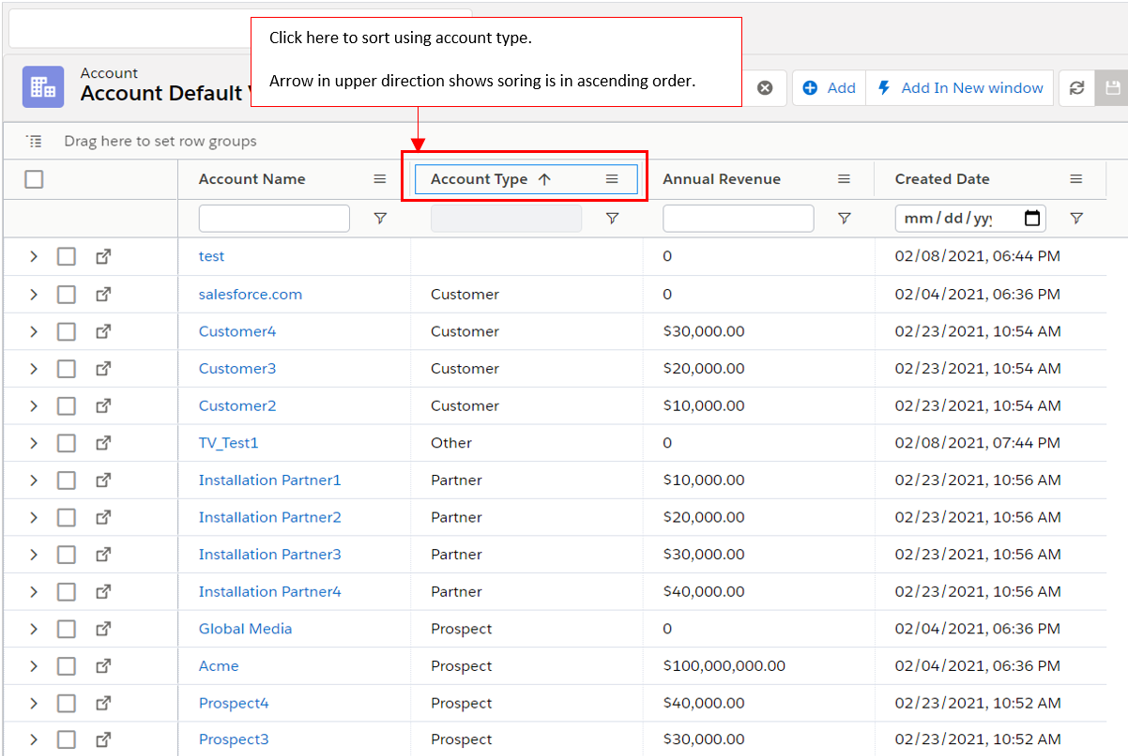
Task: Click the Created Date column menu icon
Action: (x=1076, y=179)
